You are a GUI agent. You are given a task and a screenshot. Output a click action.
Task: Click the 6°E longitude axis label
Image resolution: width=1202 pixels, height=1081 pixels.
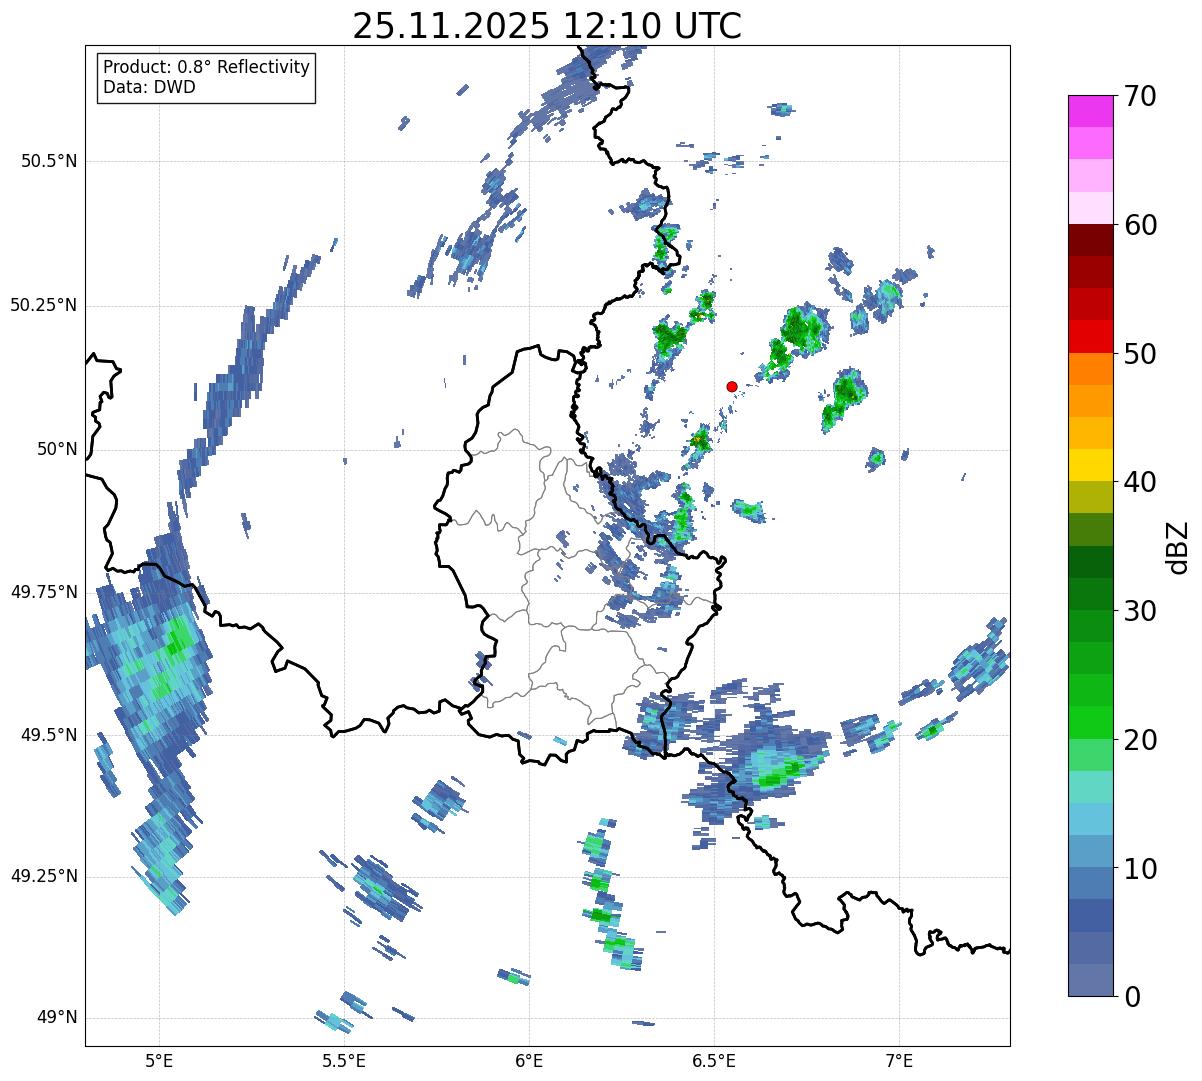click(529, 1059)
